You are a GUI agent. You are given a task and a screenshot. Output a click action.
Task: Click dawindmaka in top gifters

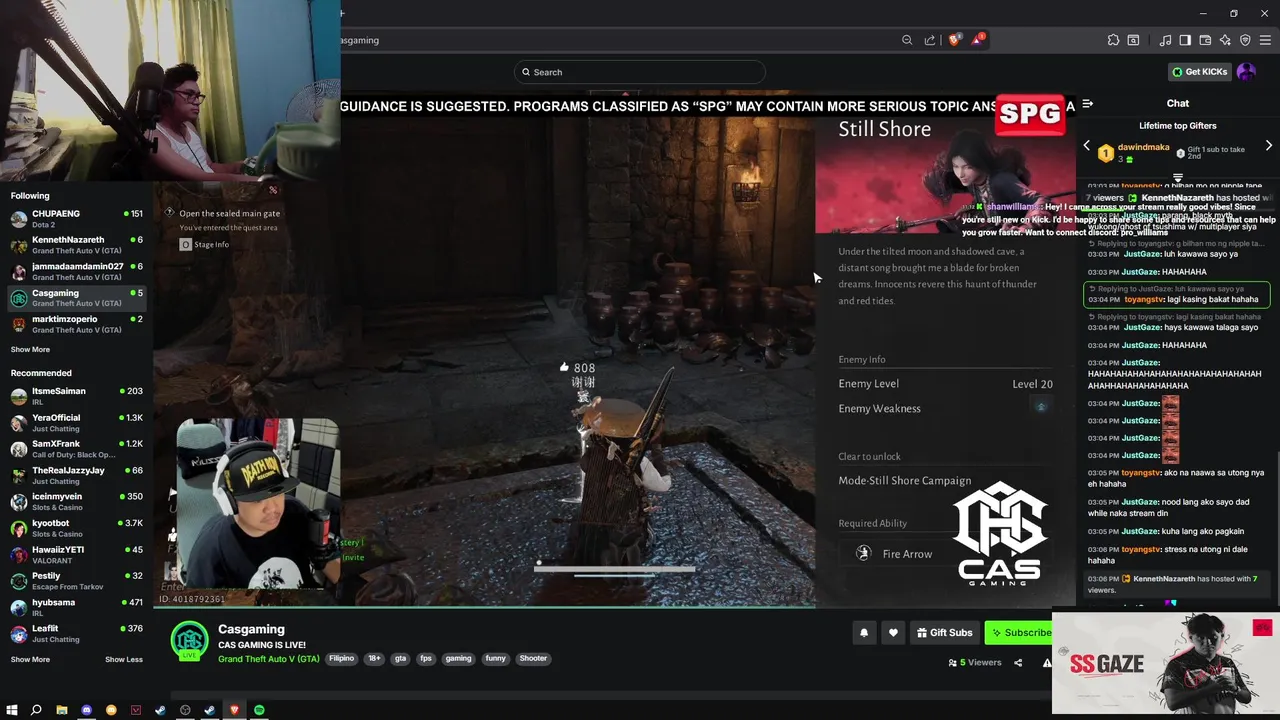coord(1143,147)
